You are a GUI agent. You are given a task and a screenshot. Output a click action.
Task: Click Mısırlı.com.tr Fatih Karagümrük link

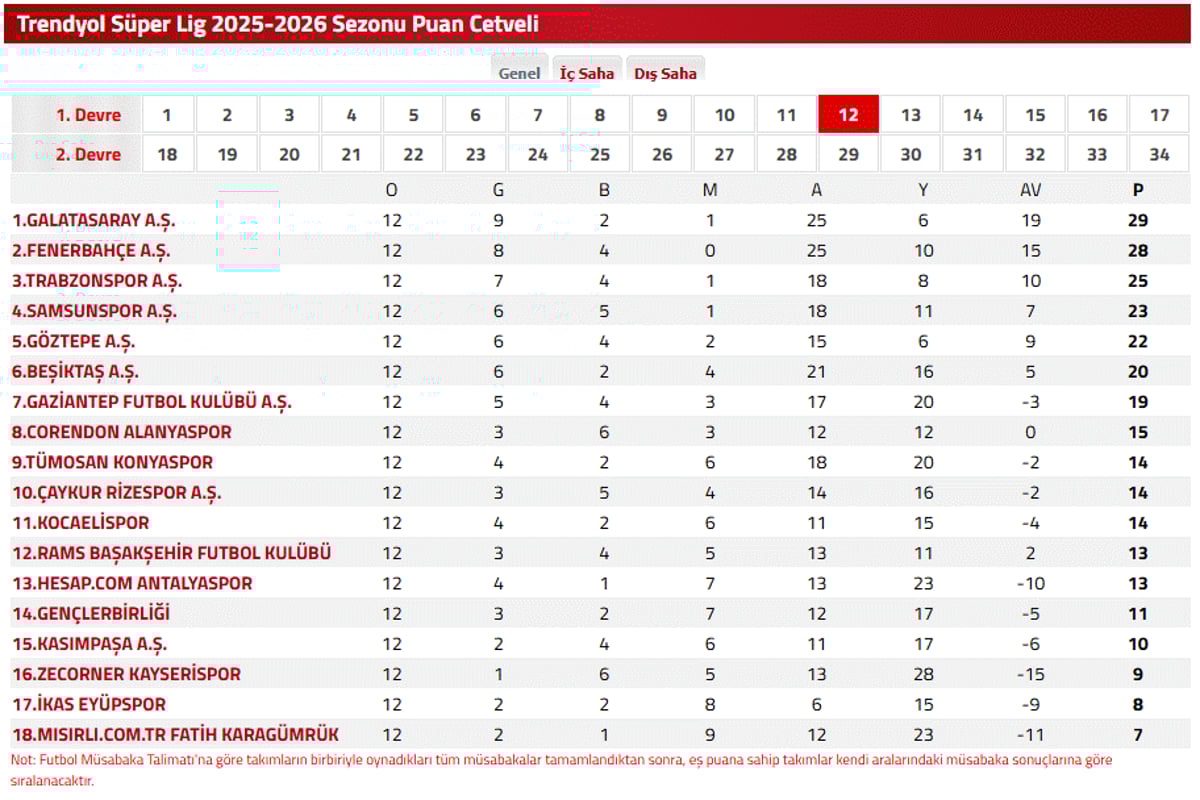point(175,735)
